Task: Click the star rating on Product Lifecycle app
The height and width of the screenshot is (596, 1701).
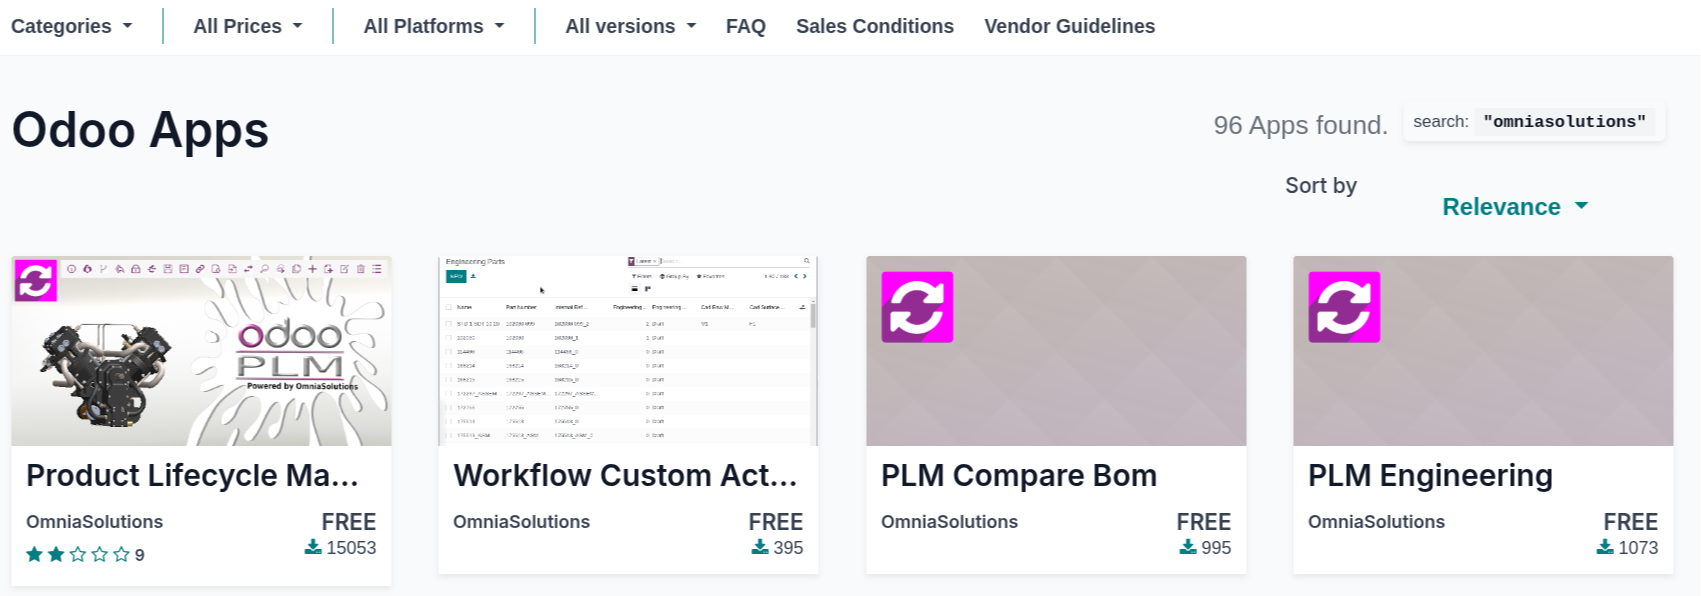Action: [x=78, y=554]
